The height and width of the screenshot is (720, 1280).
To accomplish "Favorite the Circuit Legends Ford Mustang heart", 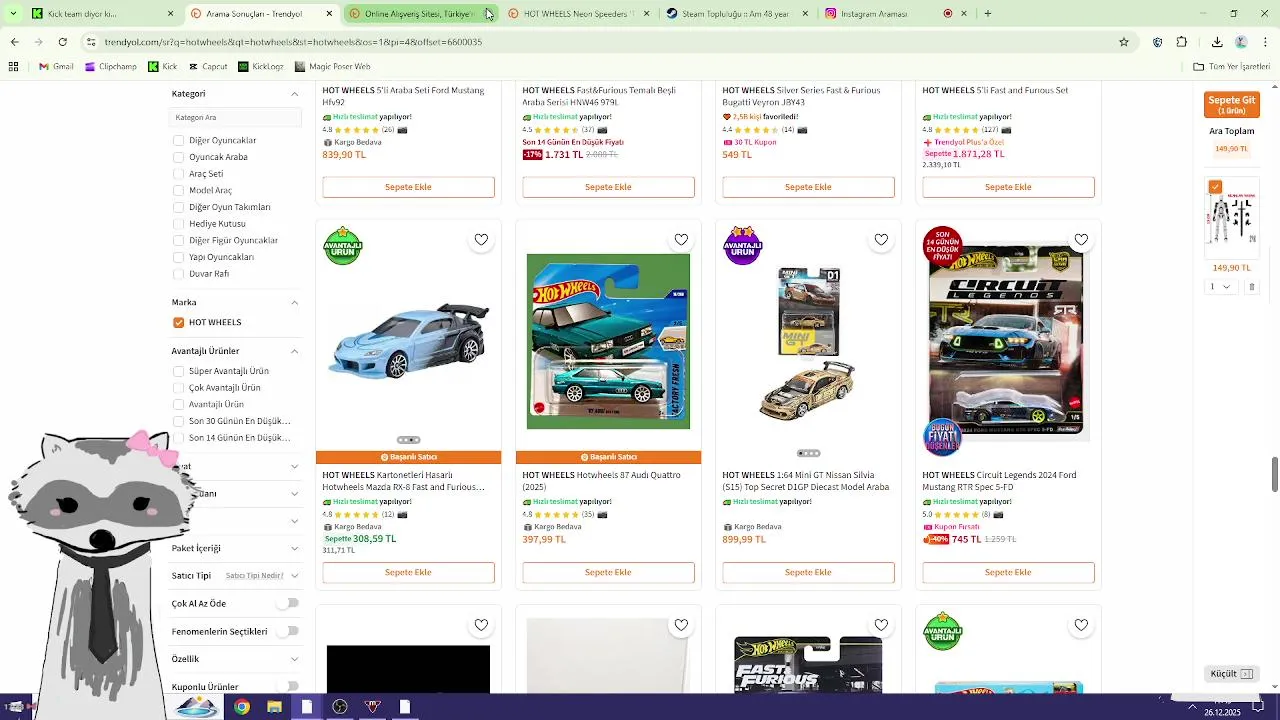I will click(x=1081, y=240).
